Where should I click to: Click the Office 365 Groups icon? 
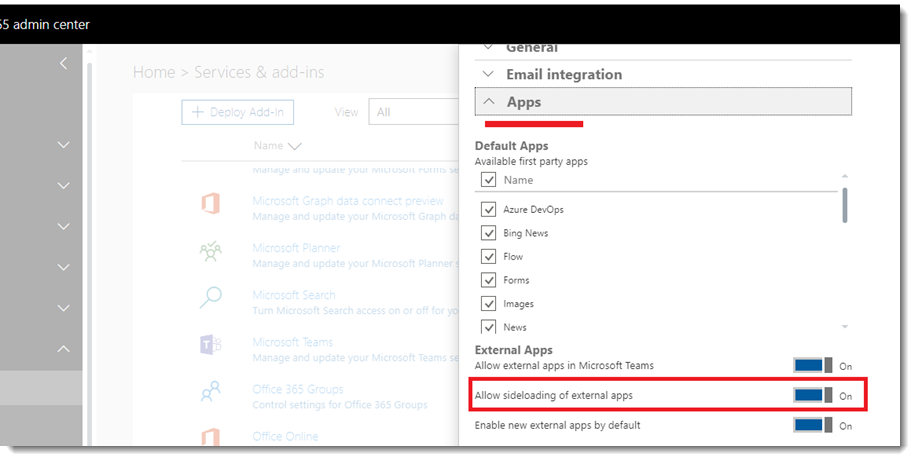click(210, 393)
